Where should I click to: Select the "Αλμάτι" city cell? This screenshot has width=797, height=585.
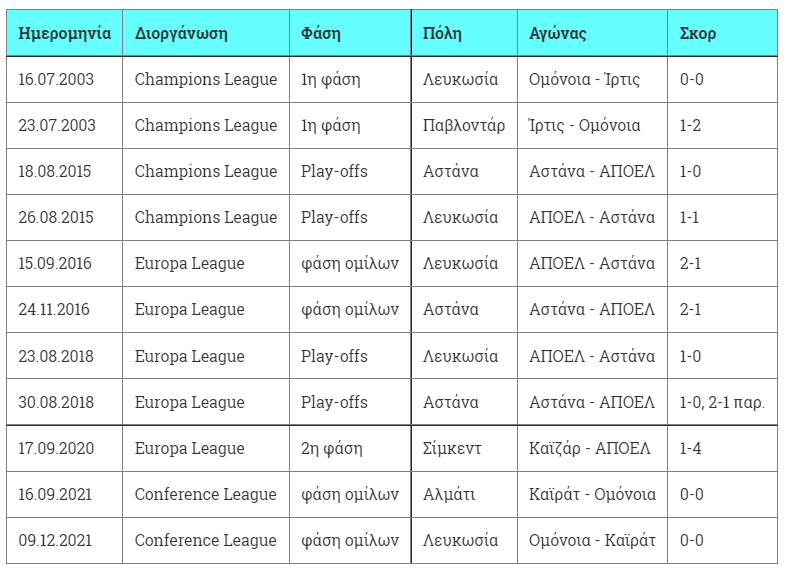[449, 494]
